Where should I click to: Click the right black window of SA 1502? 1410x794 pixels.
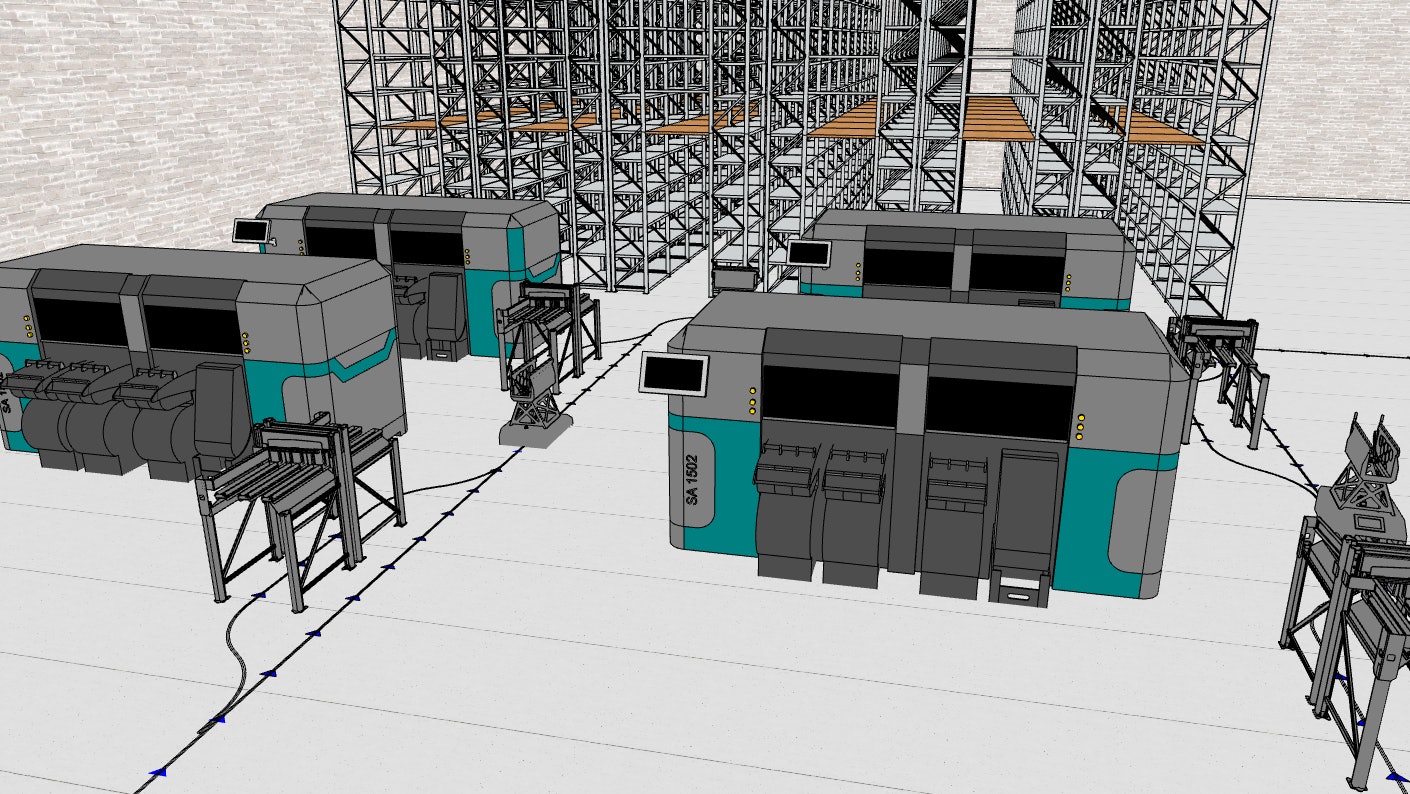(x=998, y=409)
